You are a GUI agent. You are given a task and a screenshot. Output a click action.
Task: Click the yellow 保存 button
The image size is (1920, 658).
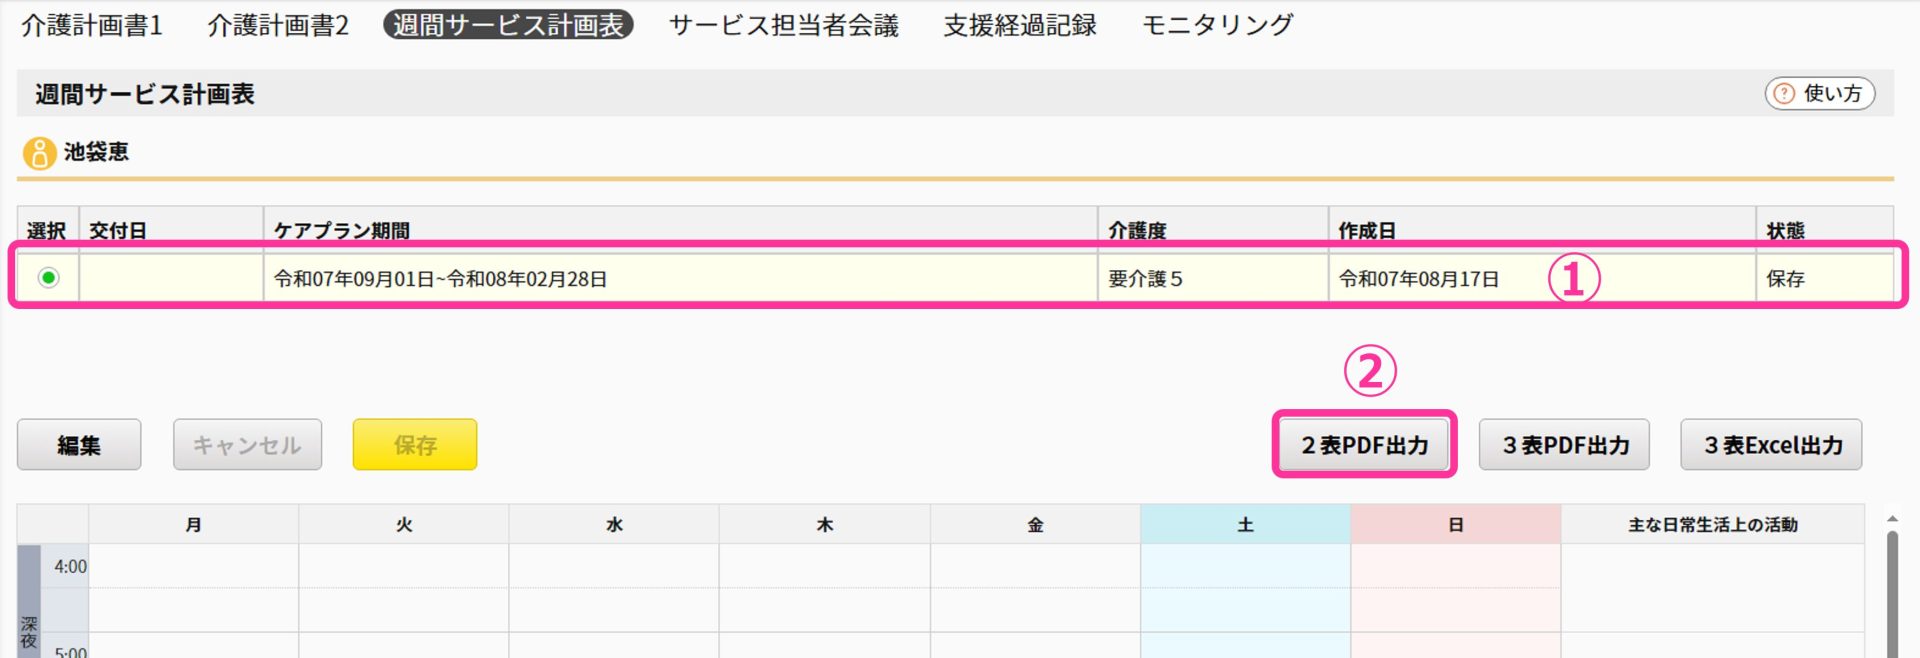pos(414,445)
